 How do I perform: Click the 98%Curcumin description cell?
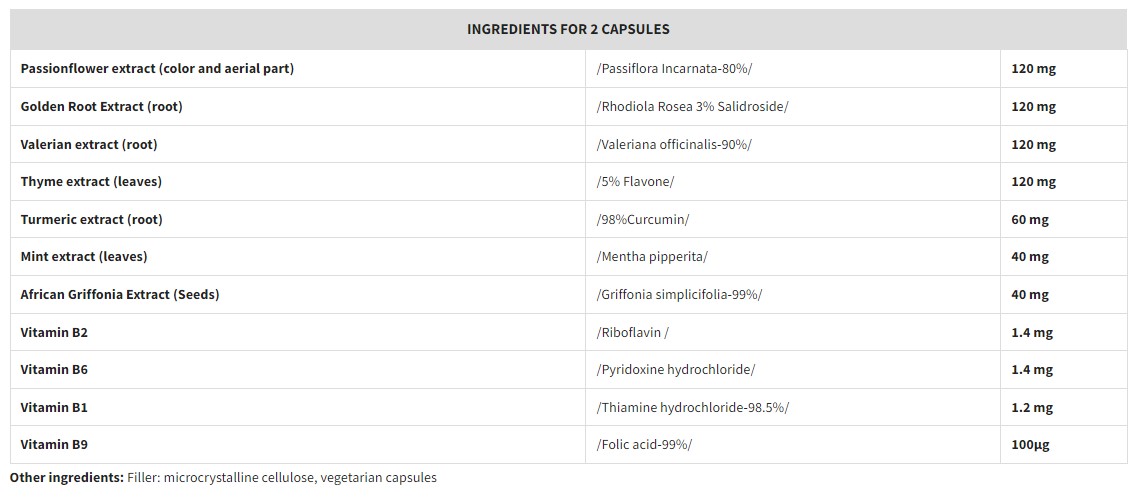(x=643, y=219)
